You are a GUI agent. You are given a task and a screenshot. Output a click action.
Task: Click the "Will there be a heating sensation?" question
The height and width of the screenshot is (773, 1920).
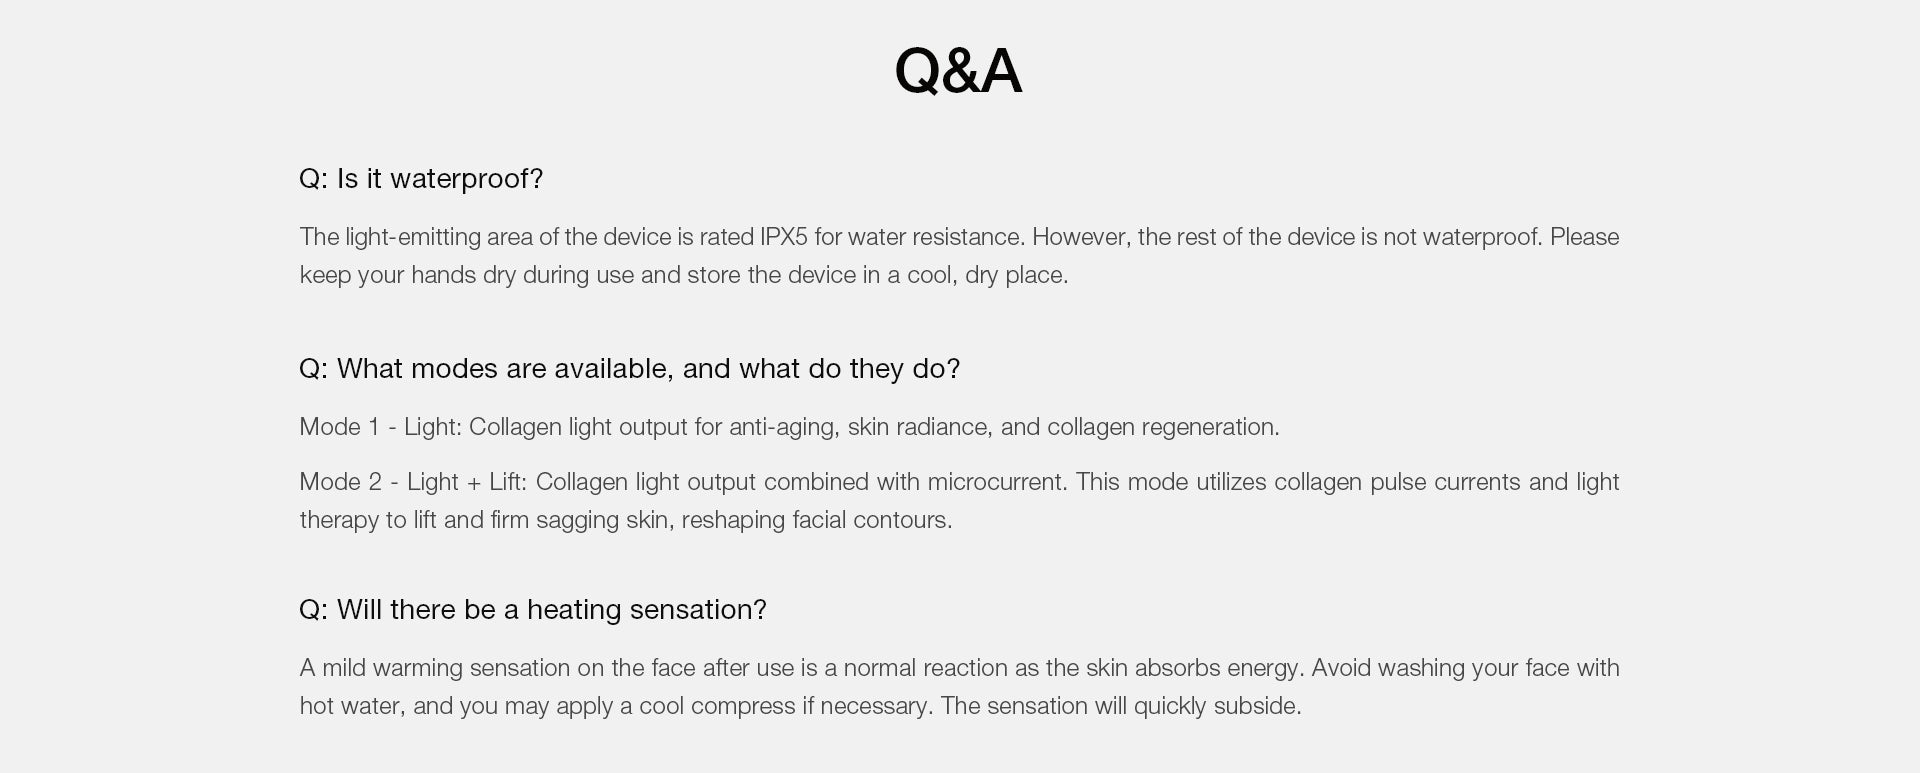point(532,610)
